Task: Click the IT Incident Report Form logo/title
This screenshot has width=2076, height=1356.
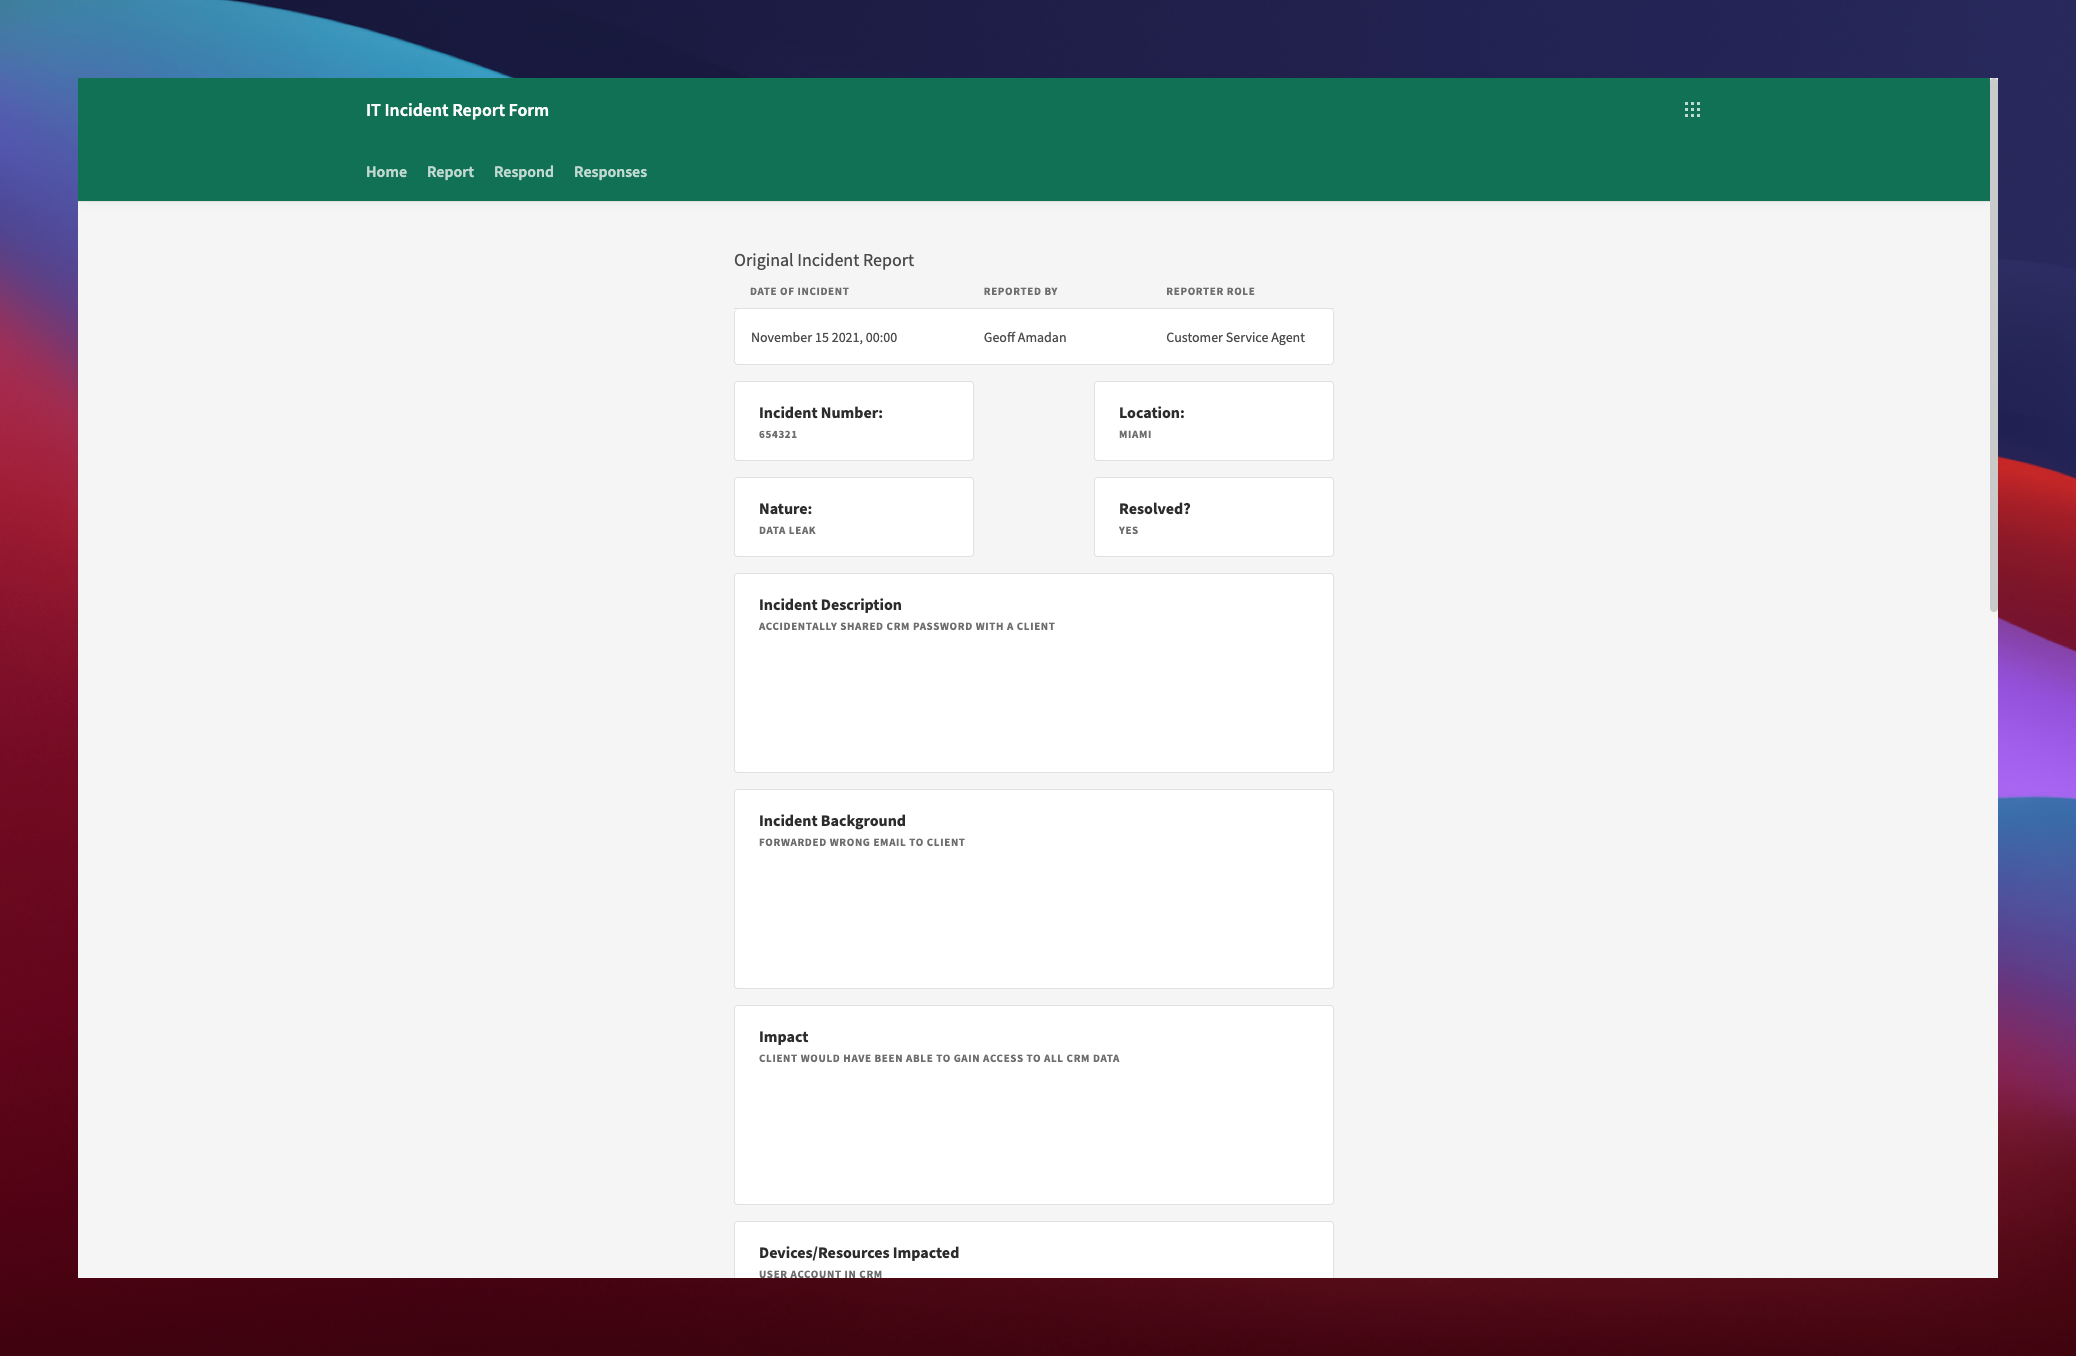Action: point(457,109)
